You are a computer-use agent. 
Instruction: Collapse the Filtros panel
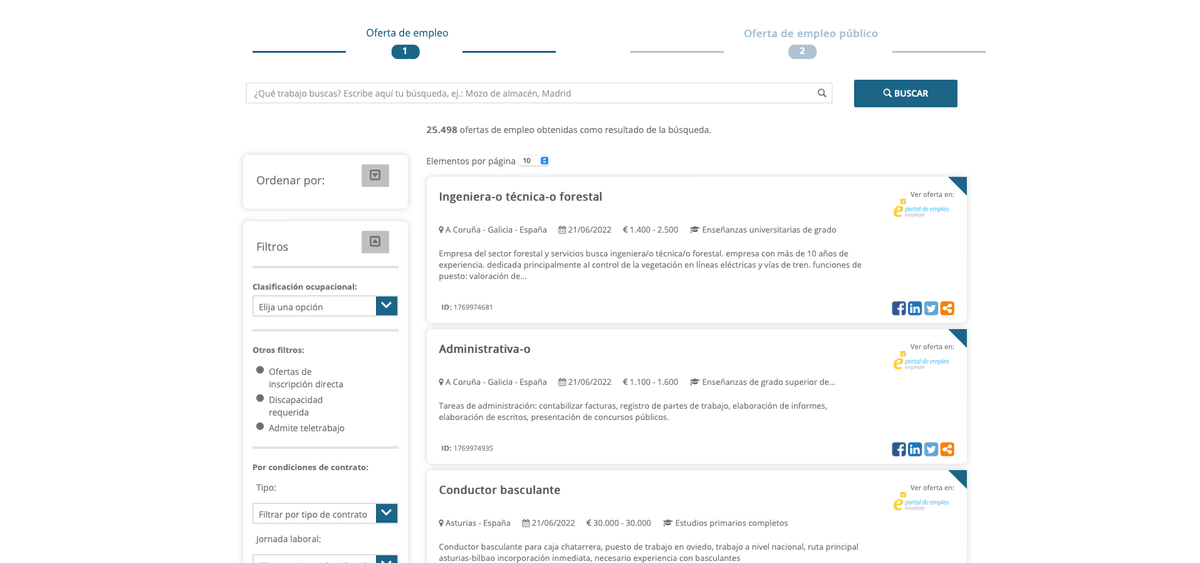click(x=375, y=242)
